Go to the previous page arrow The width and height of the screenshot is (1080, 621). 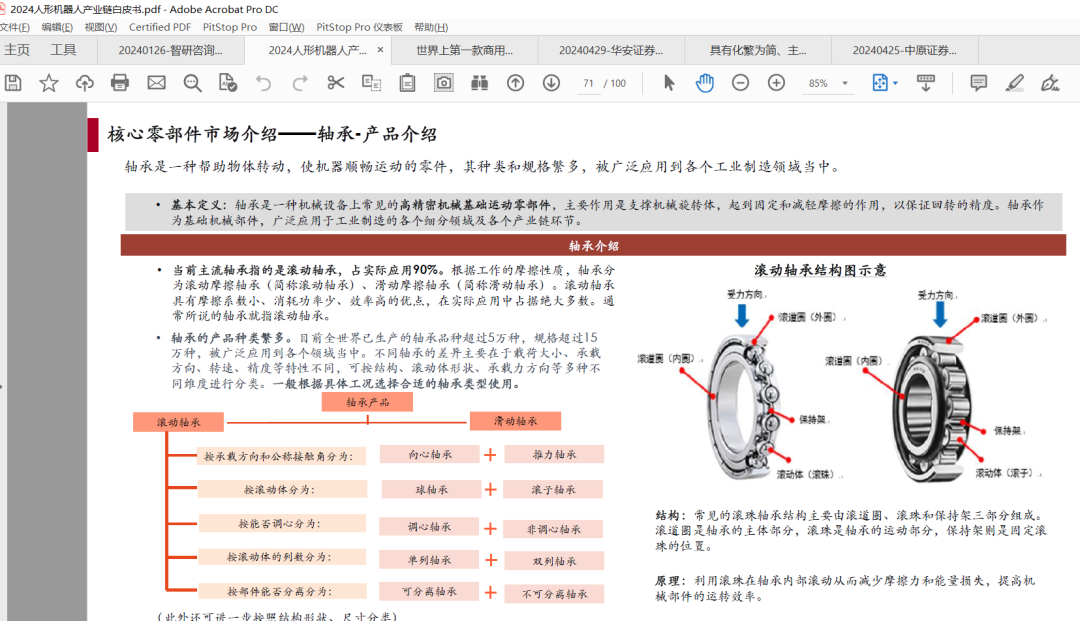pyautogui.click(x=515, y=83)
